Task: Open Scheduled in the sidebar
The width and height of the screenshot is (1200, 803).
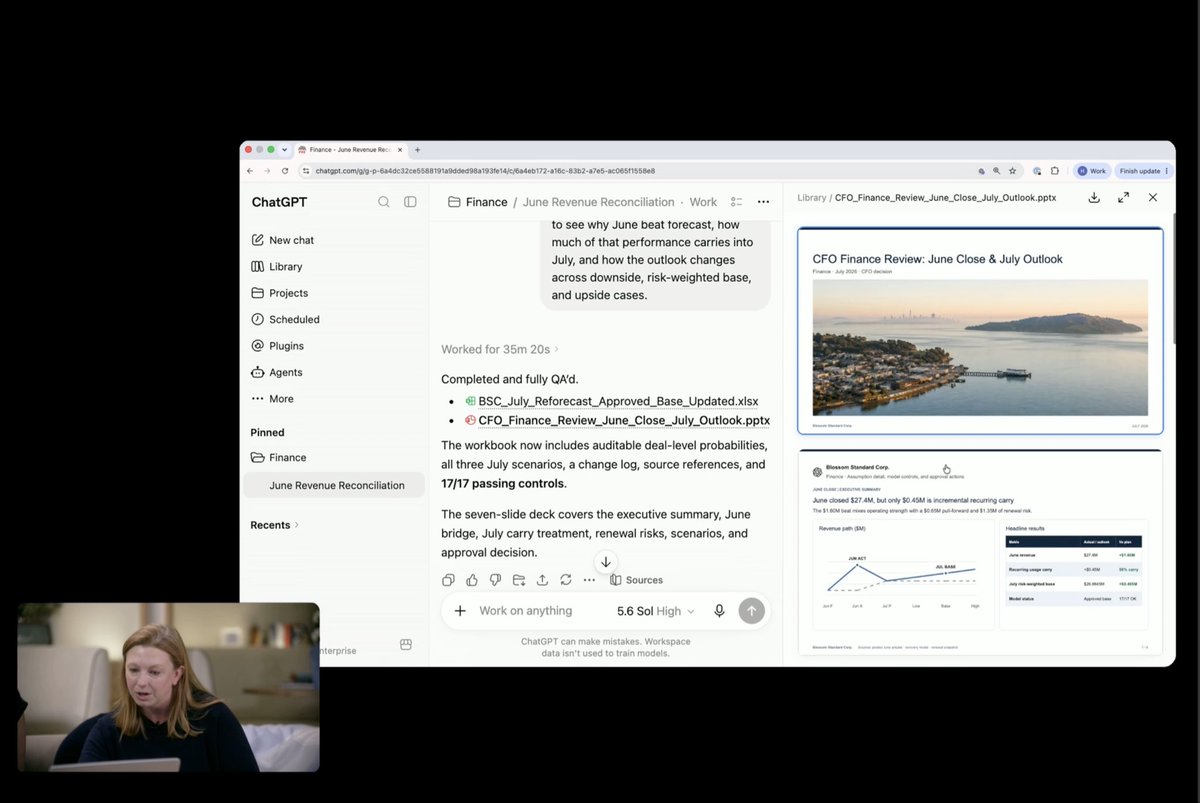Action: click(286, 320)
